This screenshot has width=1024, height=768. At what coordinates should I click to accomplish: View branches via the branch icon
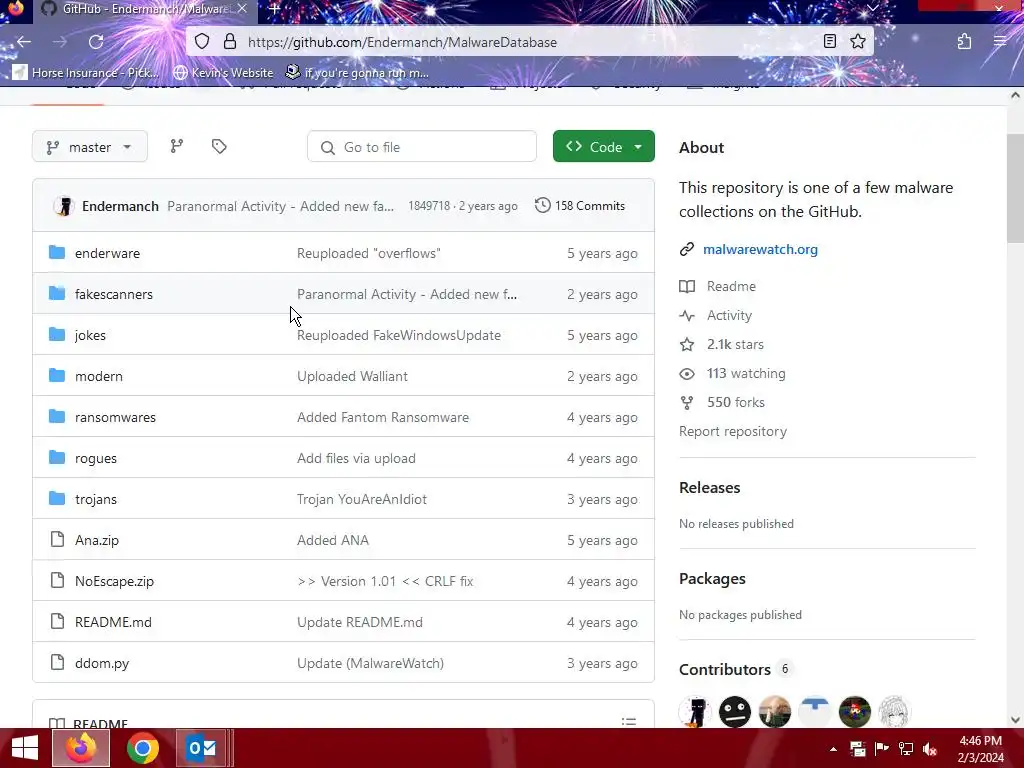pyautogui.click(x=177, y=146)
